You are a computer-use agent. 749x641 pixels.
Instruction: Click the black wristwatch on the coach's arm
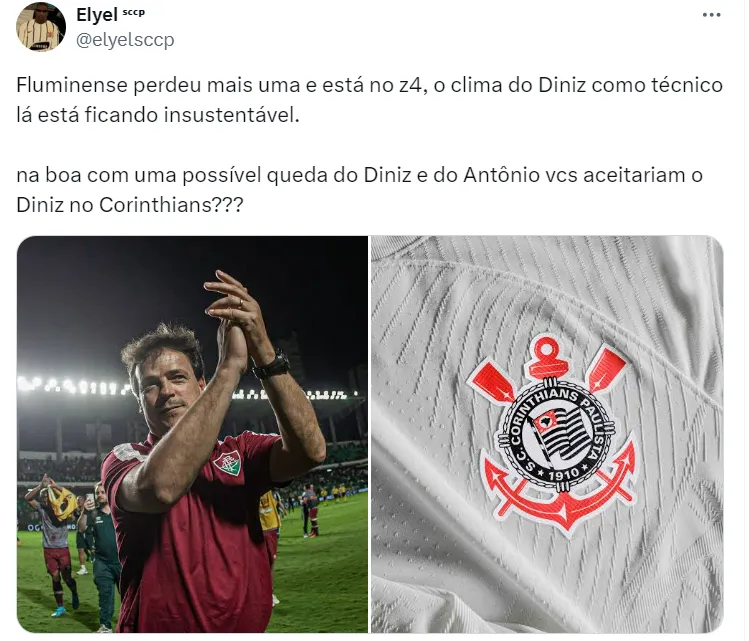(x=272, y=365)
